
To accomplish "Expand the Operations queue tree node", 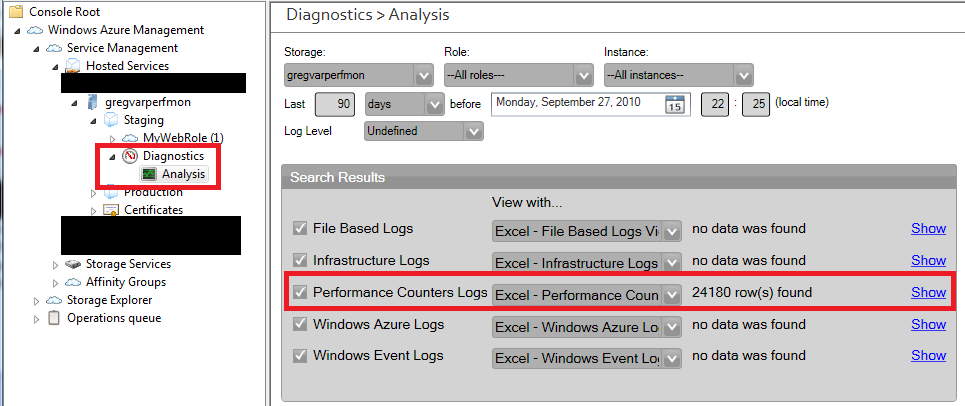I will (x=36, y=319).
